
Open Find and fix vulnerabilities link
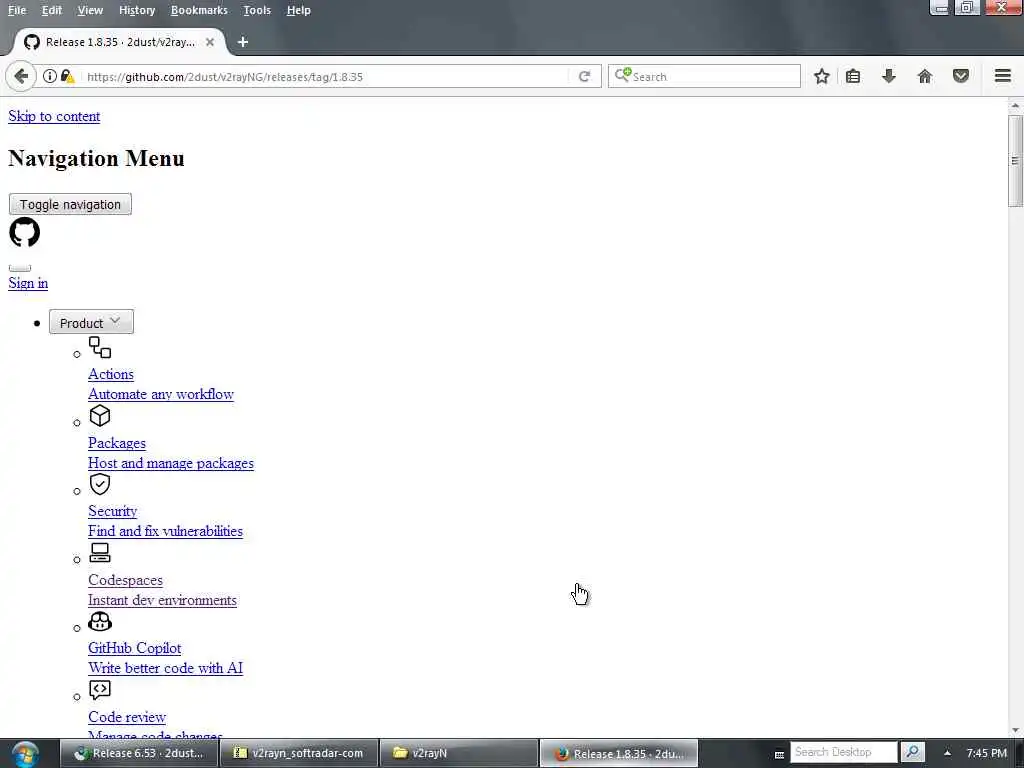(165, 531)
